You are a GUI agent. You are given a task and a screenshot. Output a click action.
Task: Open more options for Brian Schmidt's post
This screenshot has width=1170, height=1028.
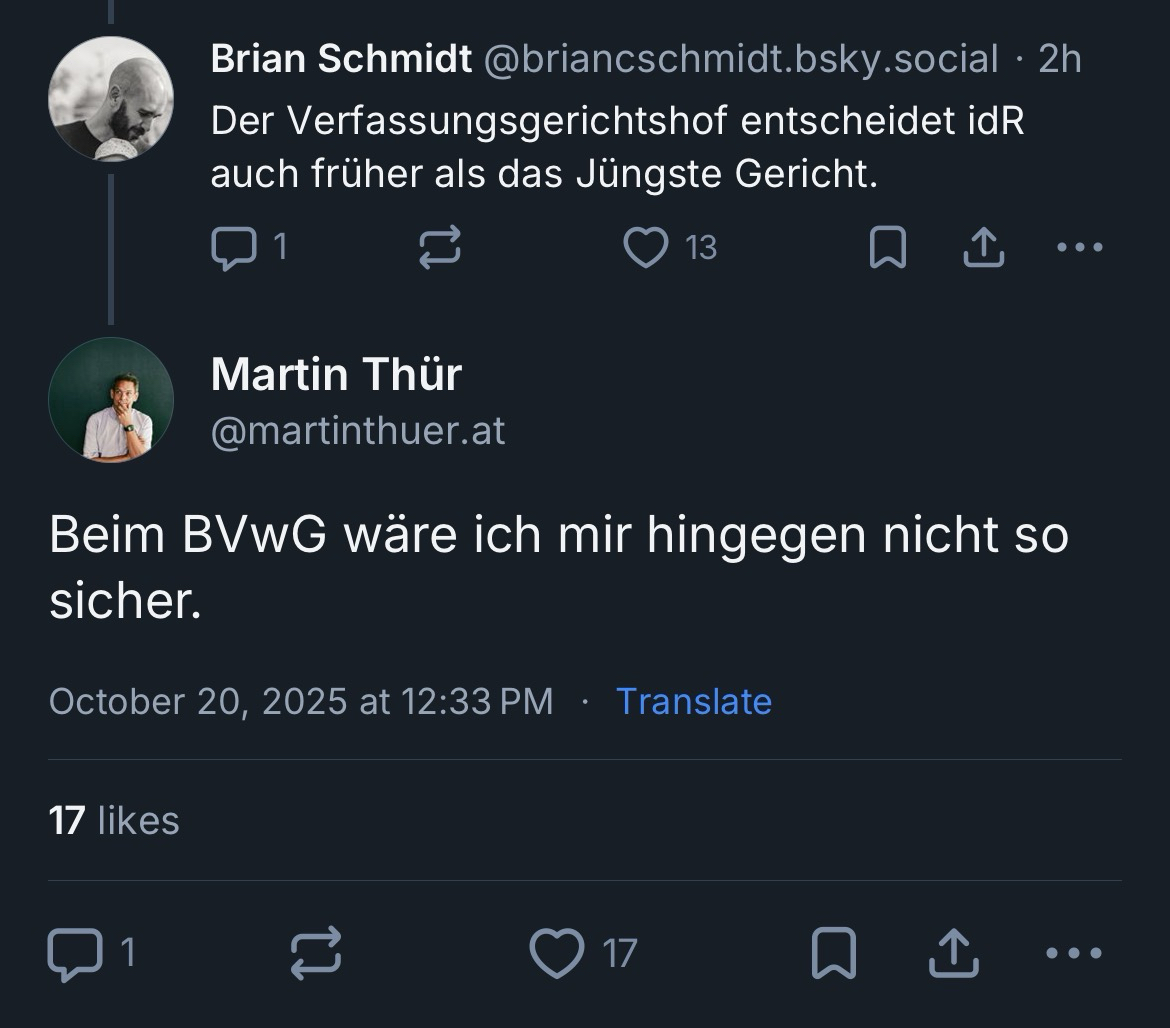[x=1080, y=247]
